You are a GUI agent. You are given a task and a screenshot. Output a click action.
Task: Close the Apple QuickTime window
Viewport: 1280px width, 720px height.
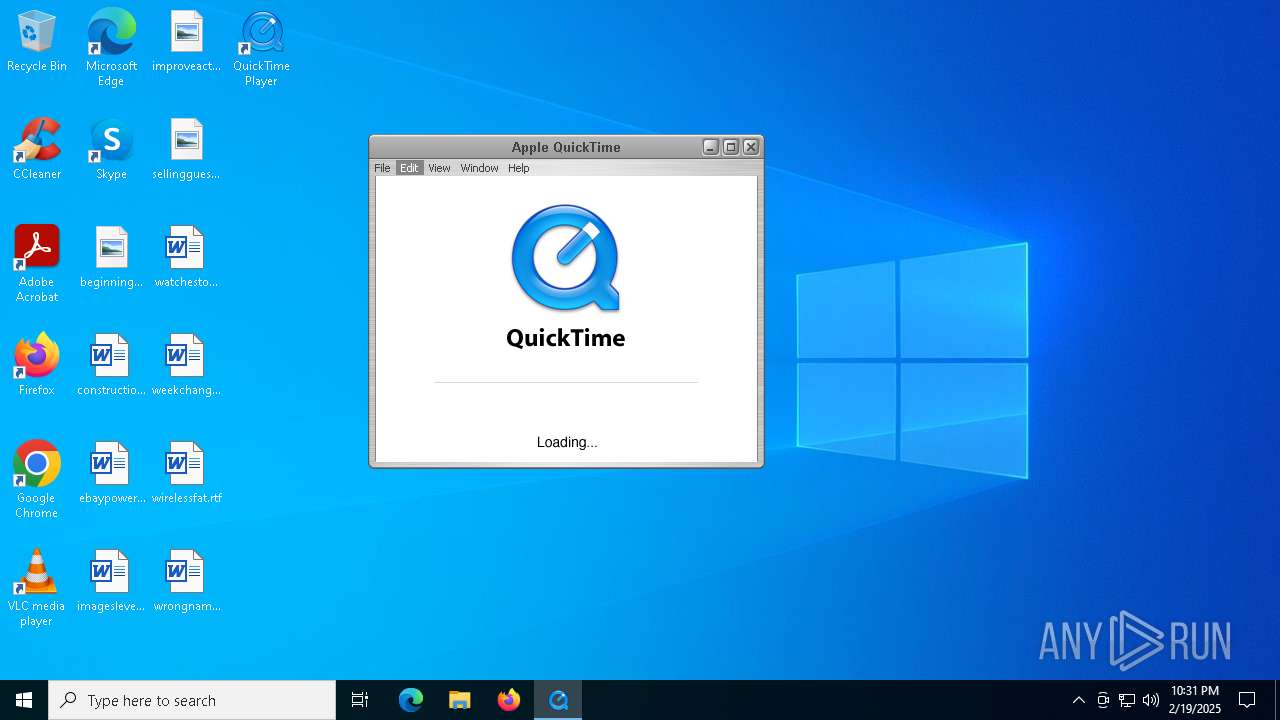[751, 147]
